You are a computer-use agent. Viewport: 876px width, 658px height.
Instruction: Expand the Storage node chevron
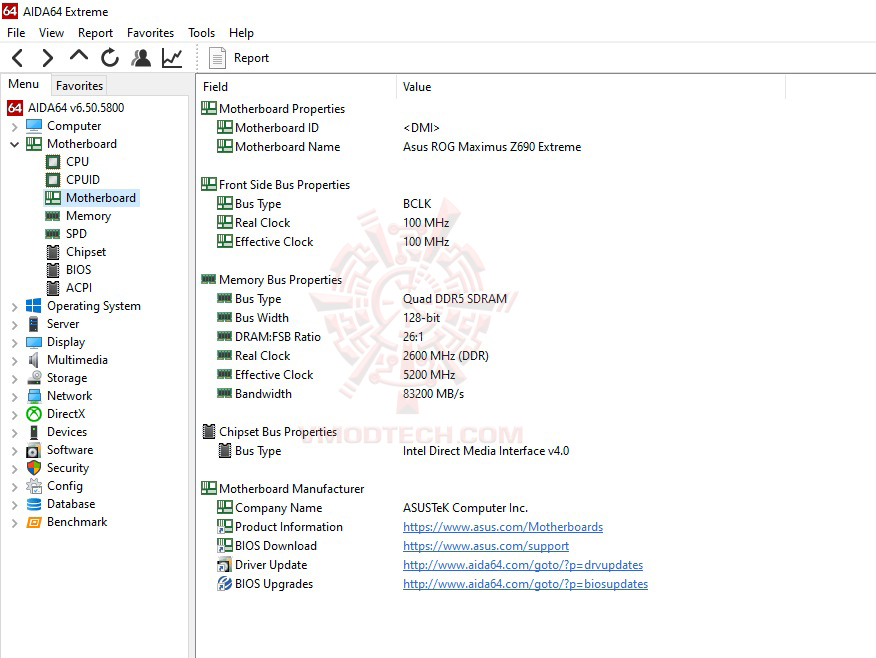[15, 379]
